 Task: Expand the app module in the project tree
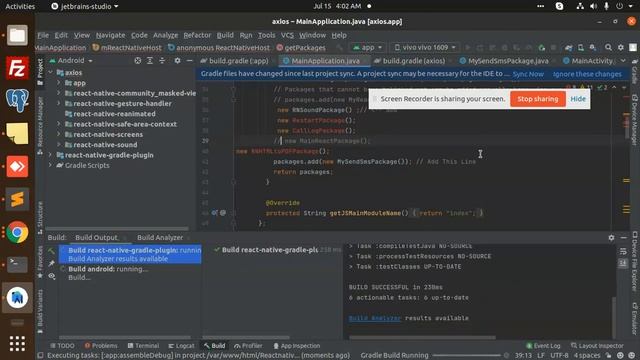point(59,83)
